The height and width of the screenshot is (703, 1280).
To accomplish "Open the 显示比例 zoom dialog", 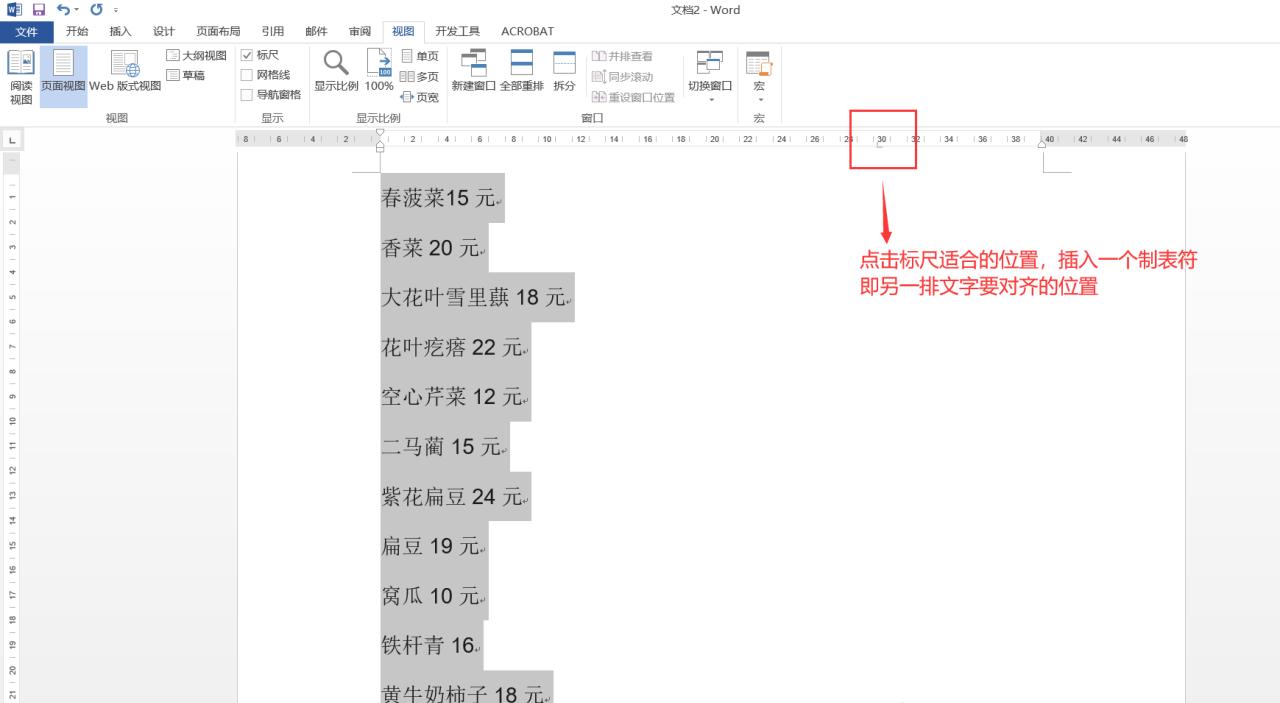I will pos(336,71).
